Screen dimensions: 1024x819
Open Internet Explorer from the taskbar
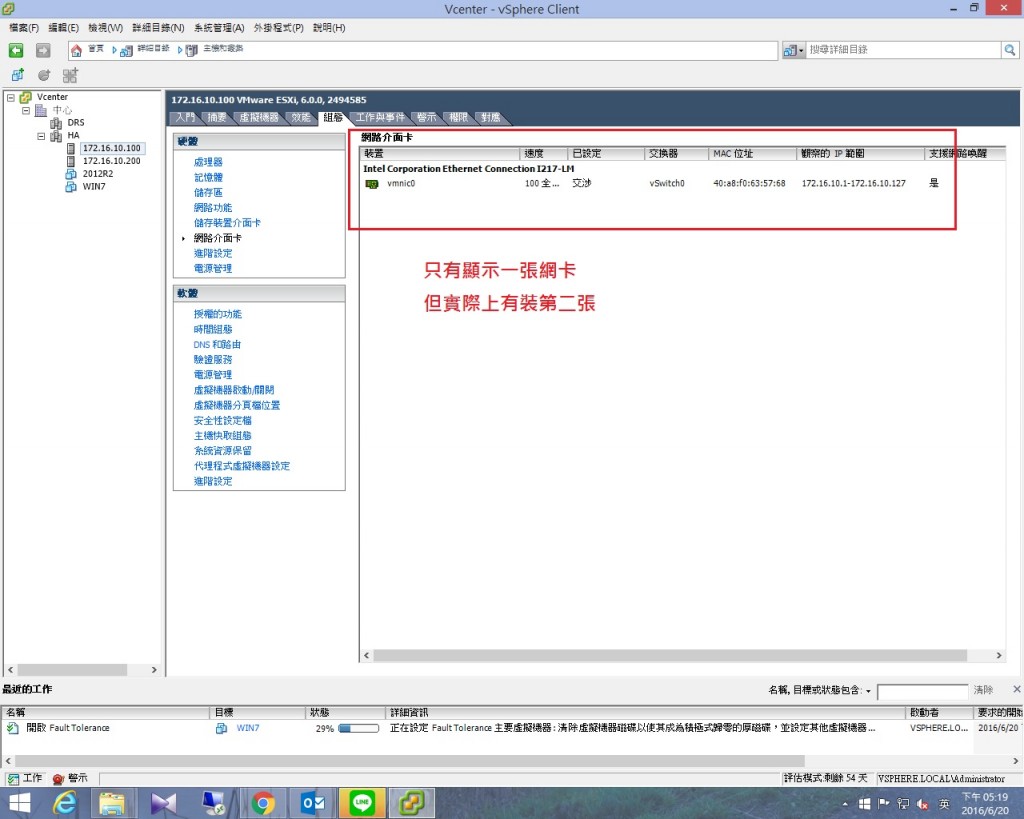[65, 803]
